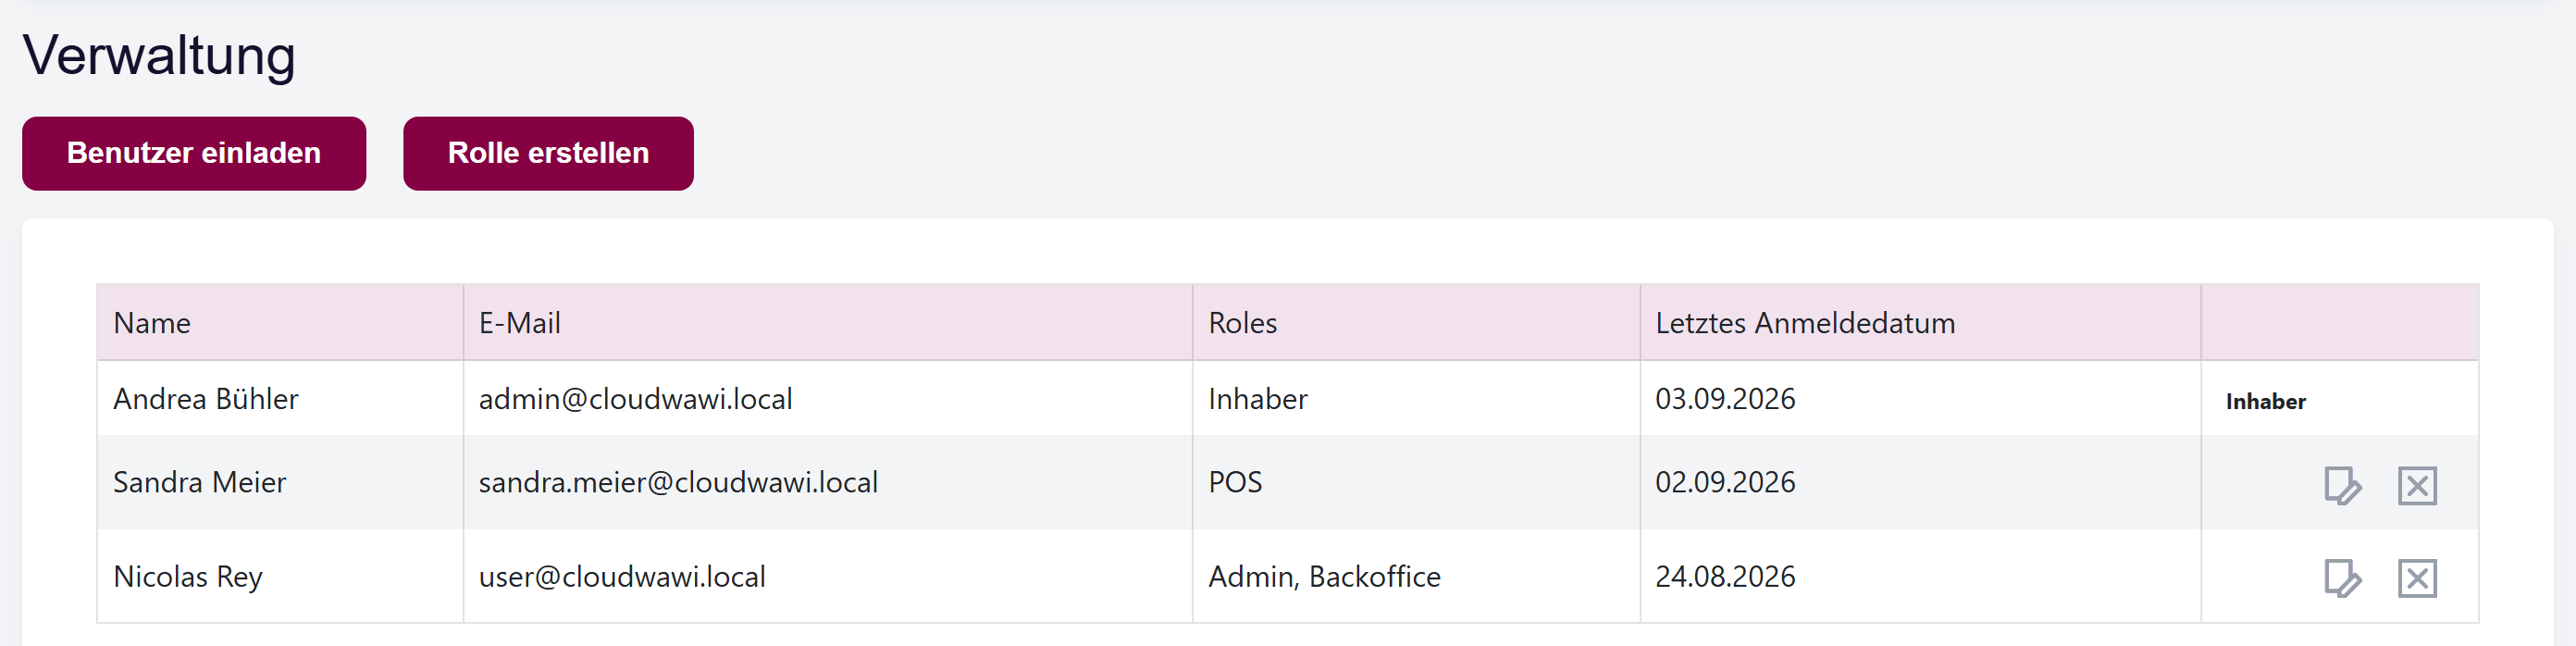Click the Andrea Bühler name cell

280,399
